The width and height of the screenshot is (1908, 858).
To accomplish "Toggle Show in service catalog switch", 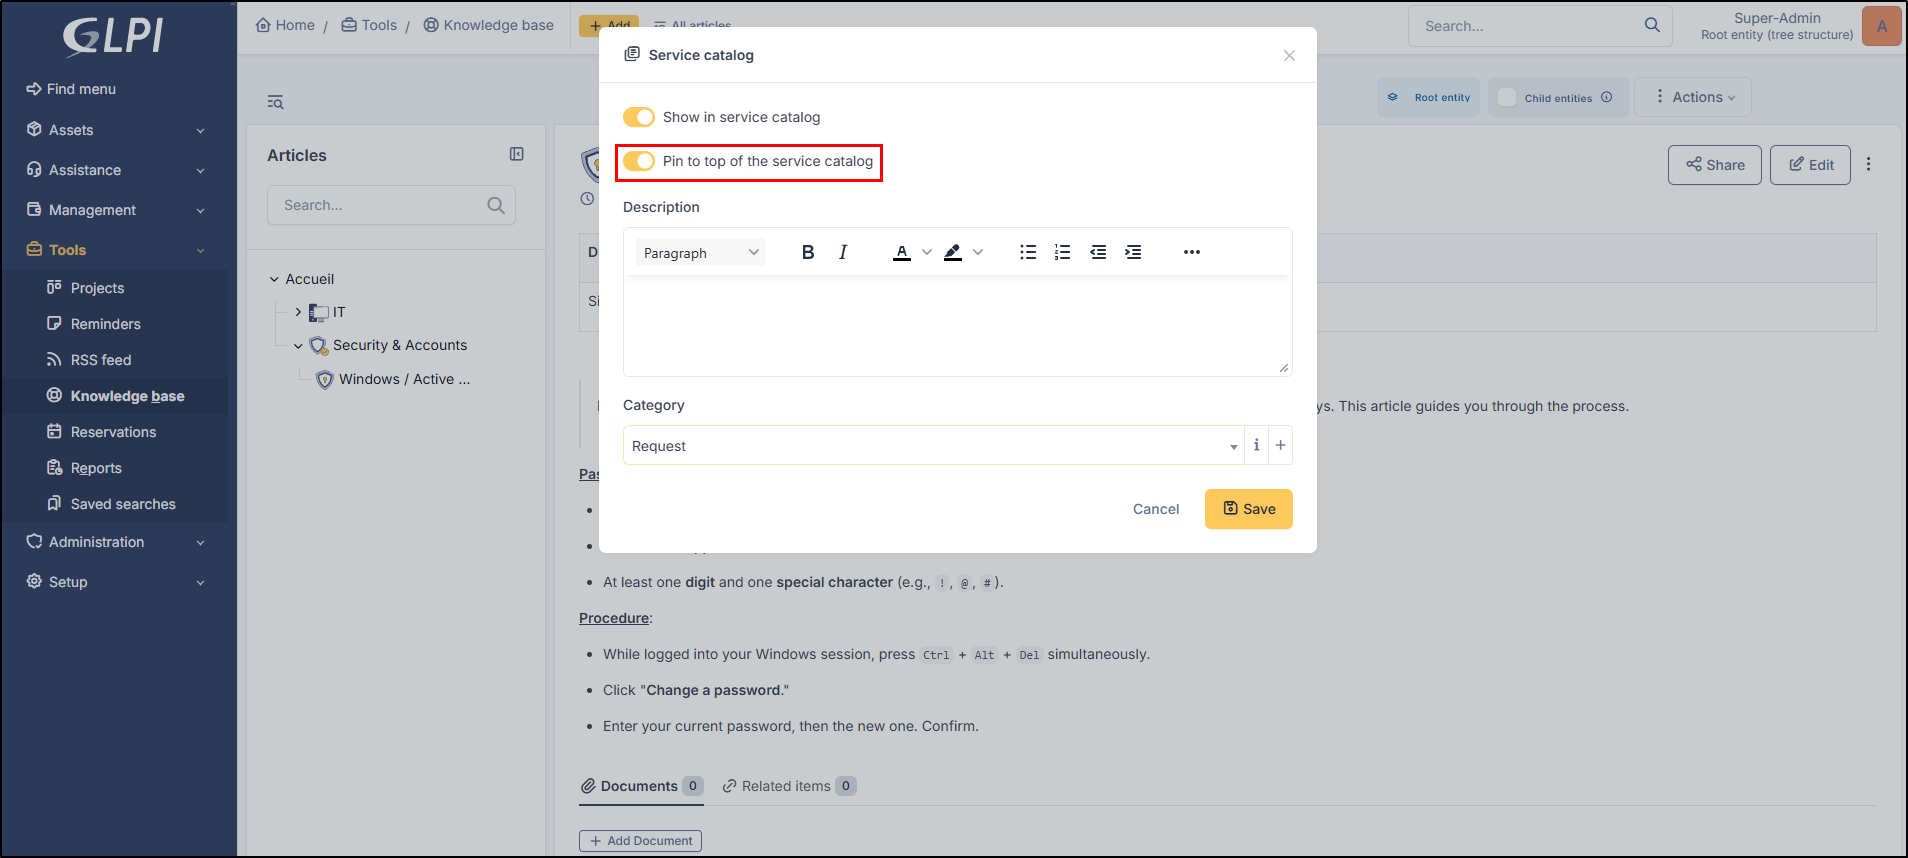I will (x=639, y=117).
